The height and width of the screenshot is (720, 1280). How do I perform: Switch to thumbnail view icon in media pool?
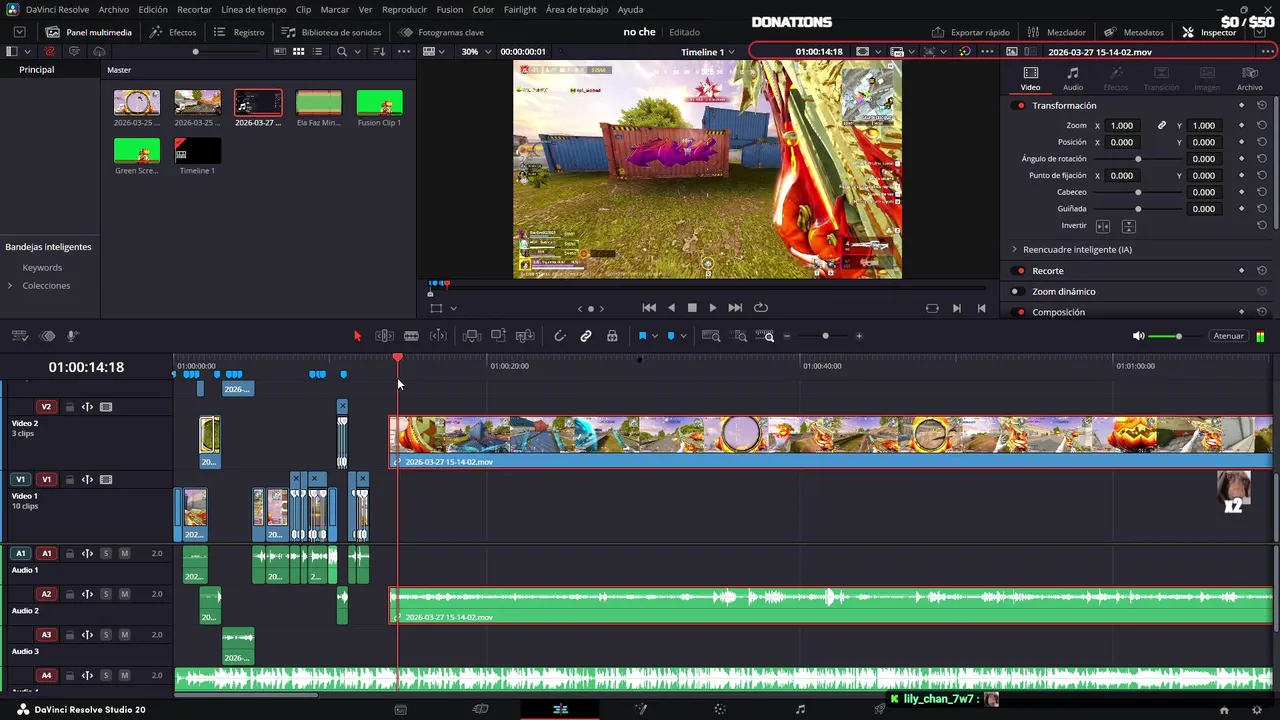(x=299, y=51)
